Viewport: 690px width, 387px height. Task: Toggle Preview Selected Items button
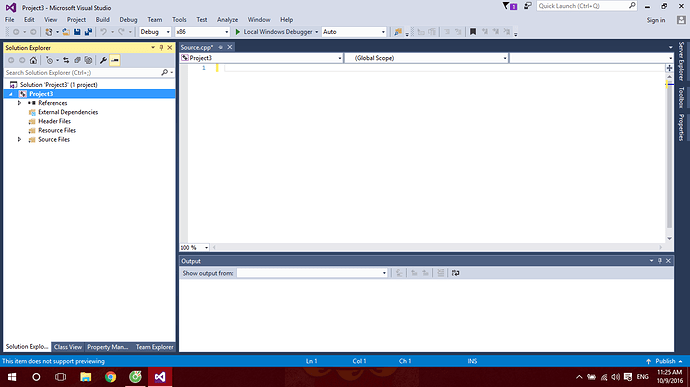coord(115,60)
